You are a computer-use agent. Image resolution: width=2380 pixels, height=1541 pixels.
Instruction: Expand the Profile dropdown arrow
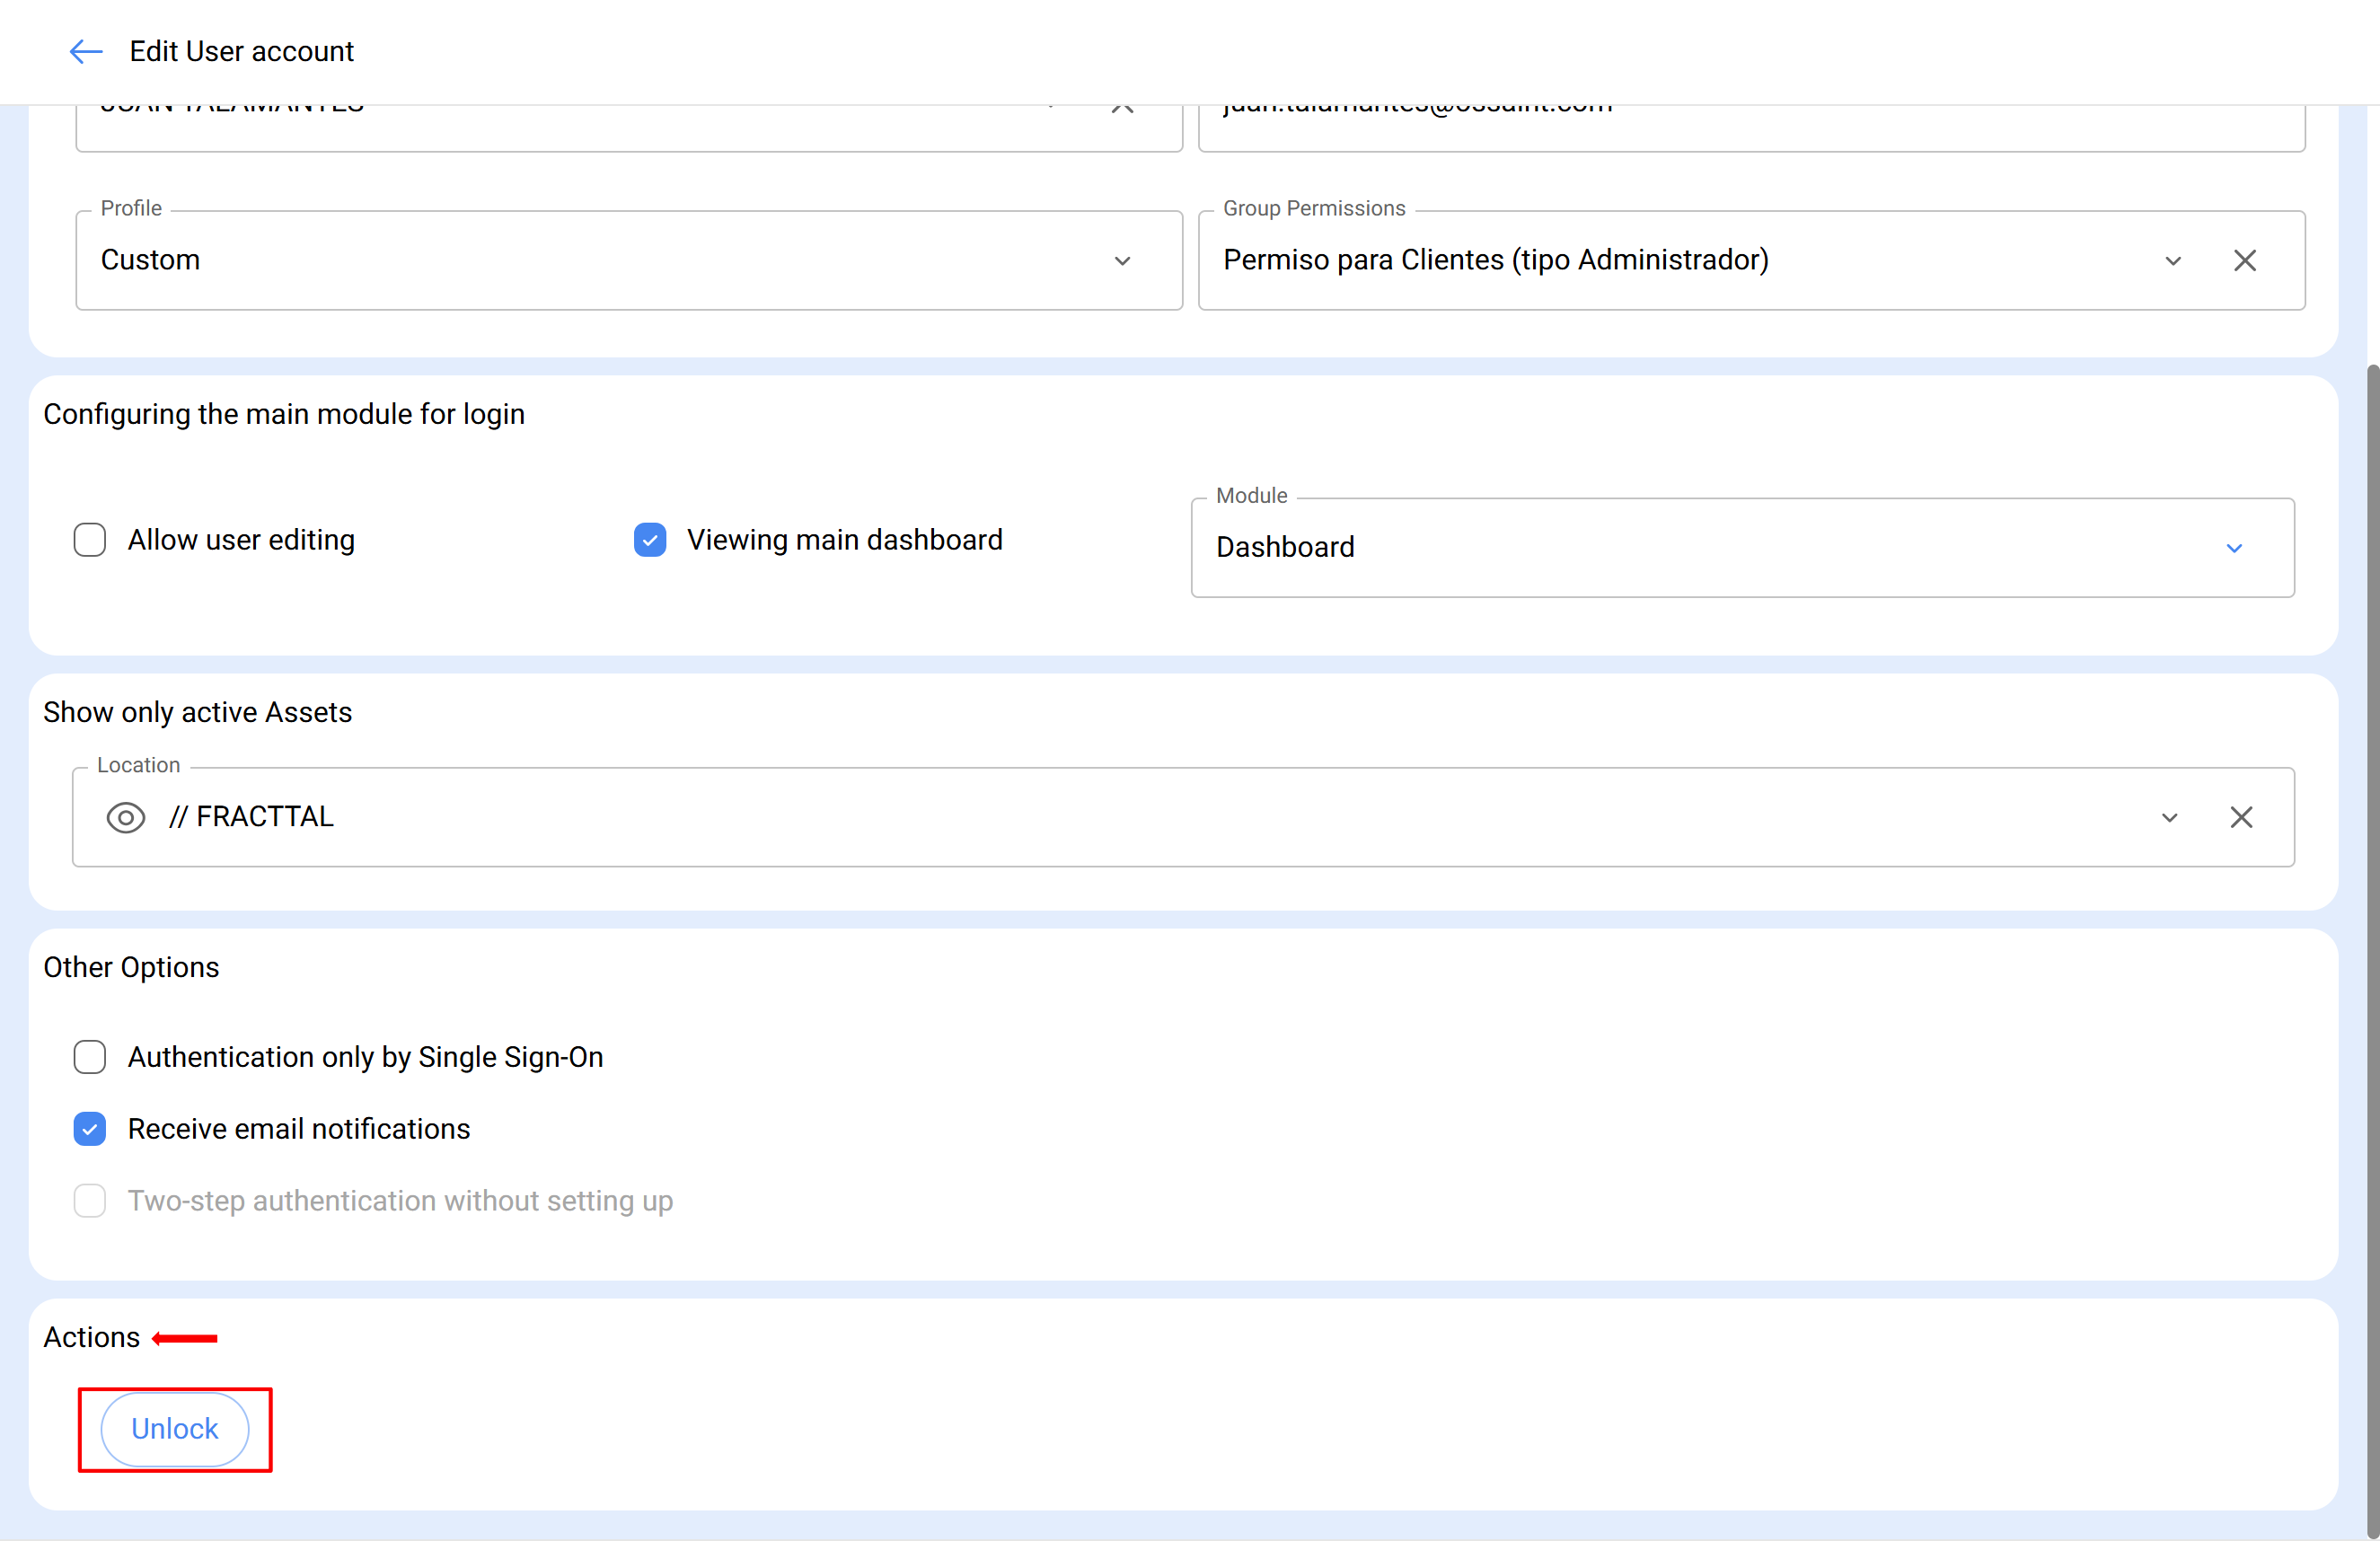point(1122,260)
